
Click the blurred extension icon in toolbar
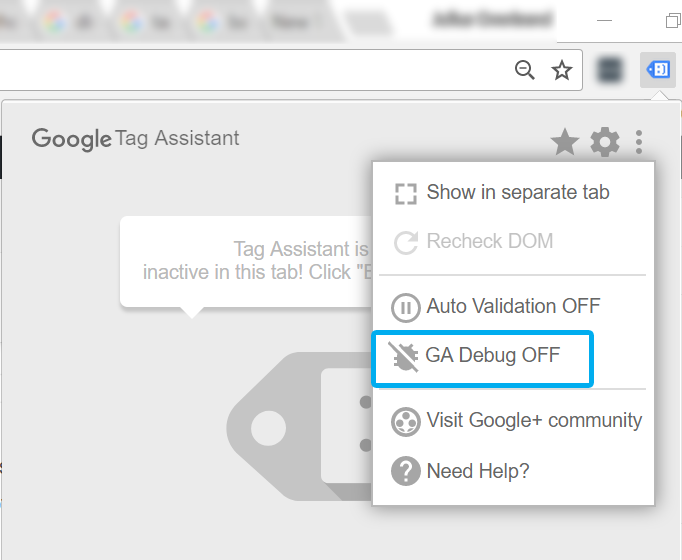[x=610, y=70]
